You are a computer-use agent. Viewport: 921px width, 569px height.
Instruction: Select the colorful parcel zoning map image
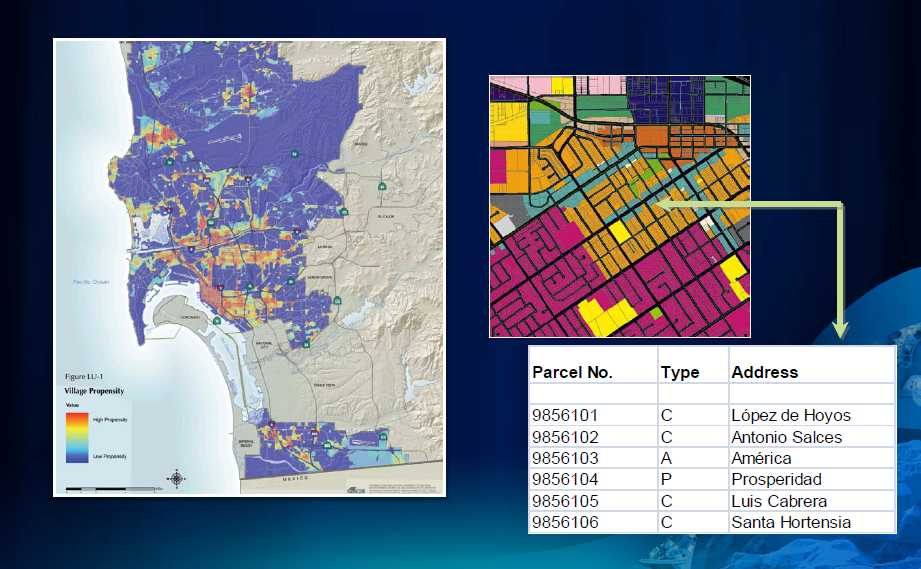[620, 206]
